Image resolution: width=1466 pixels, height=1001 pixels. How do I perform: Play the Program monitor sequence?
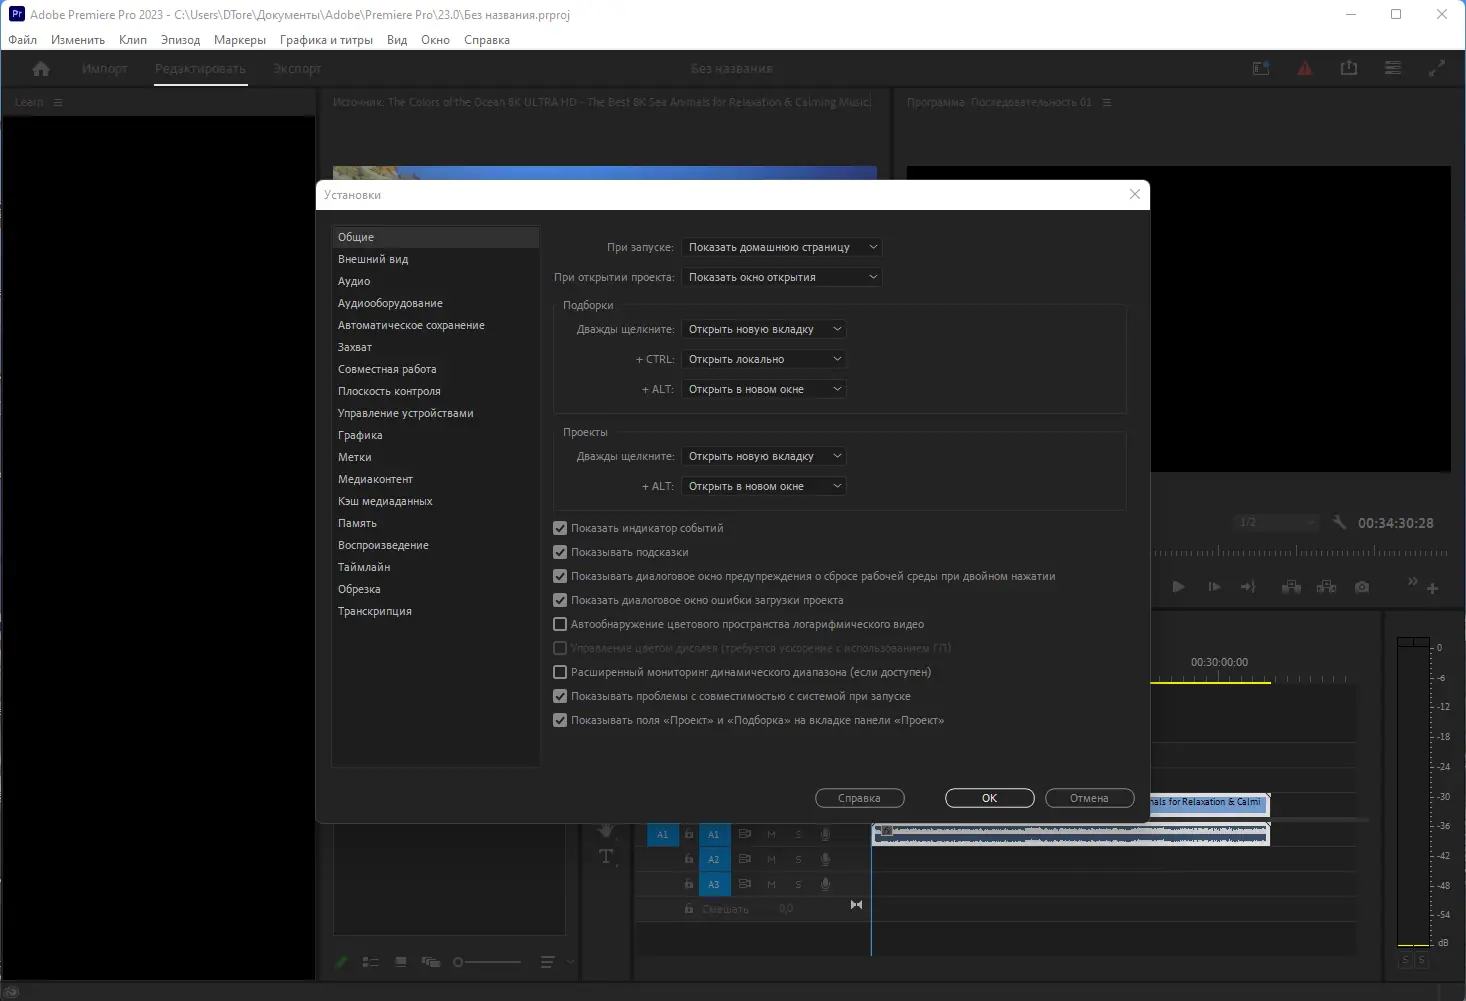[x=1178, y=587]
